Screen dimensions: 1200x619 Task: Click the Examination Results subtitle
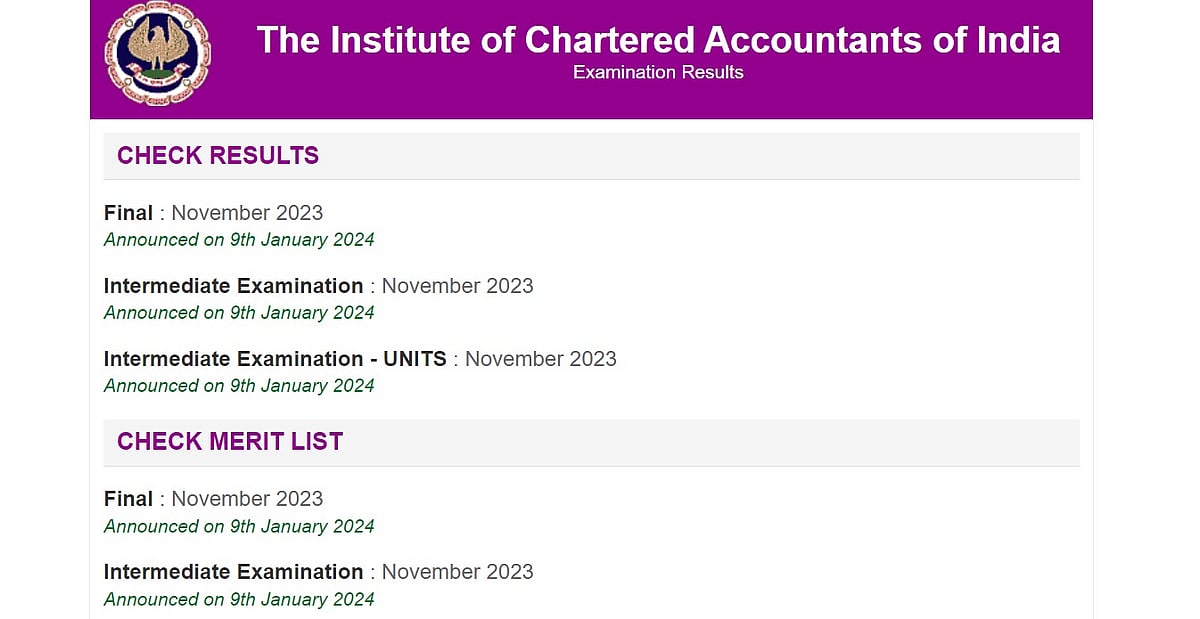pos(657,71)
